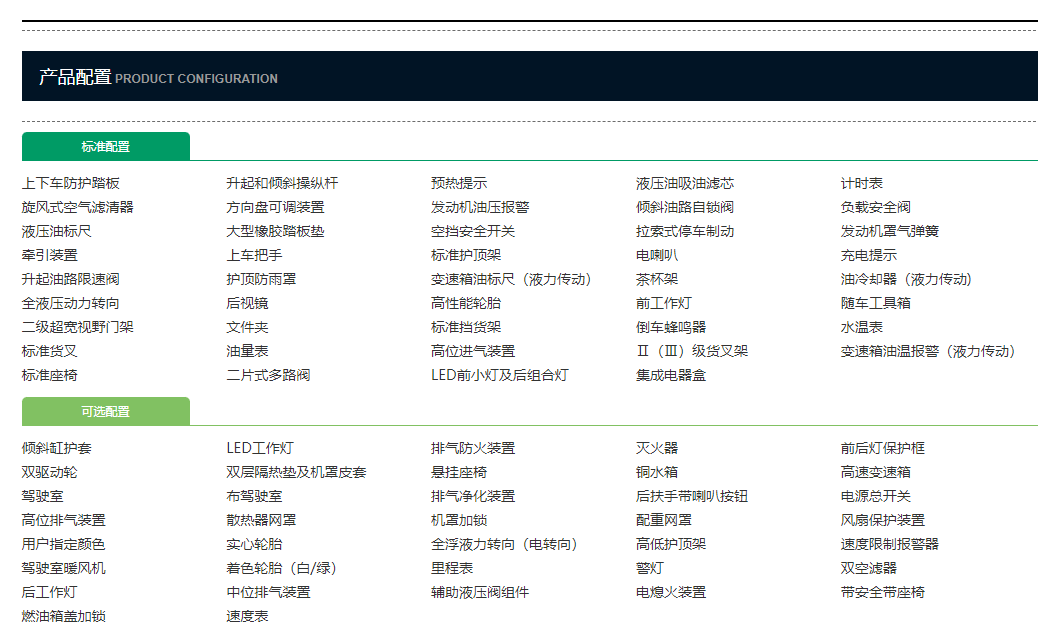The image size is (1038, 634).
Task: Select the 标准配置 green tab
Action: [x=106, y=147]
